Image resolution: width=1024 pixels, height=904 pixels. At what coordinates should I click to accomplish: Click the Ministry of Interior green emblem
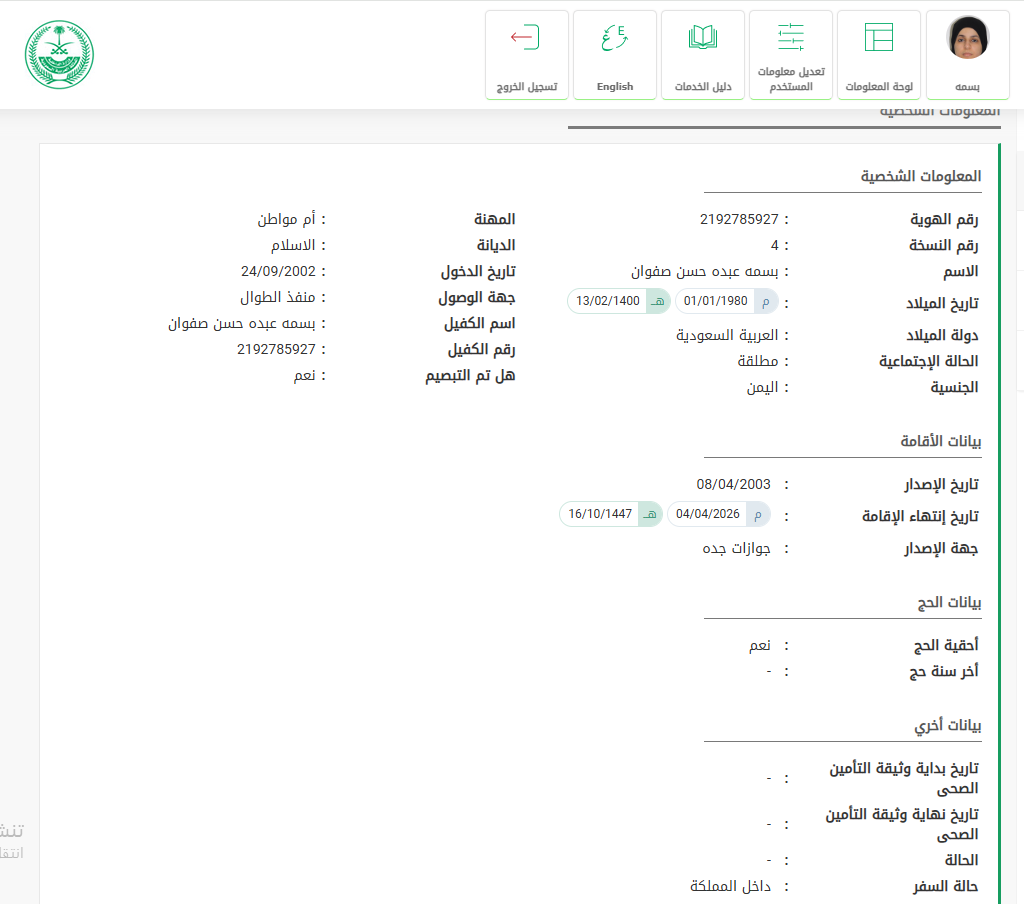(58, 54)
